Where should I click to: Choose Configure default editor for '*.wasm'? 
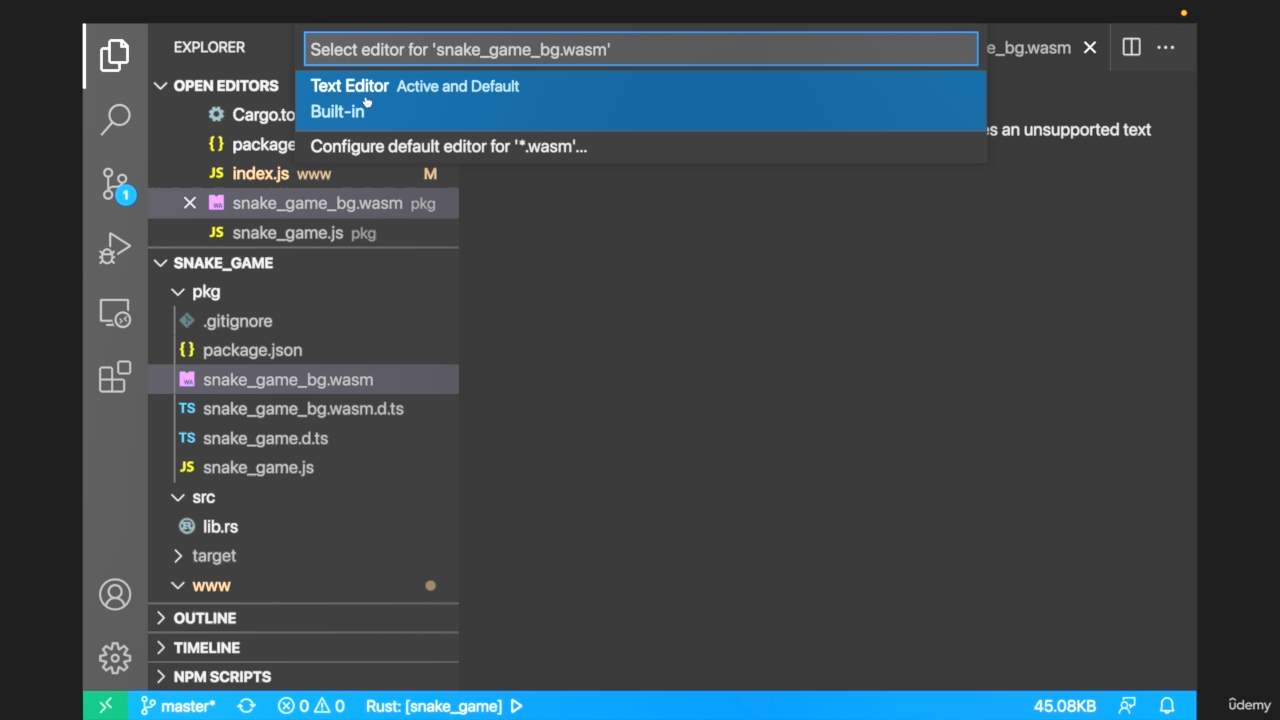pyautogui.click(x=448, y=147)
